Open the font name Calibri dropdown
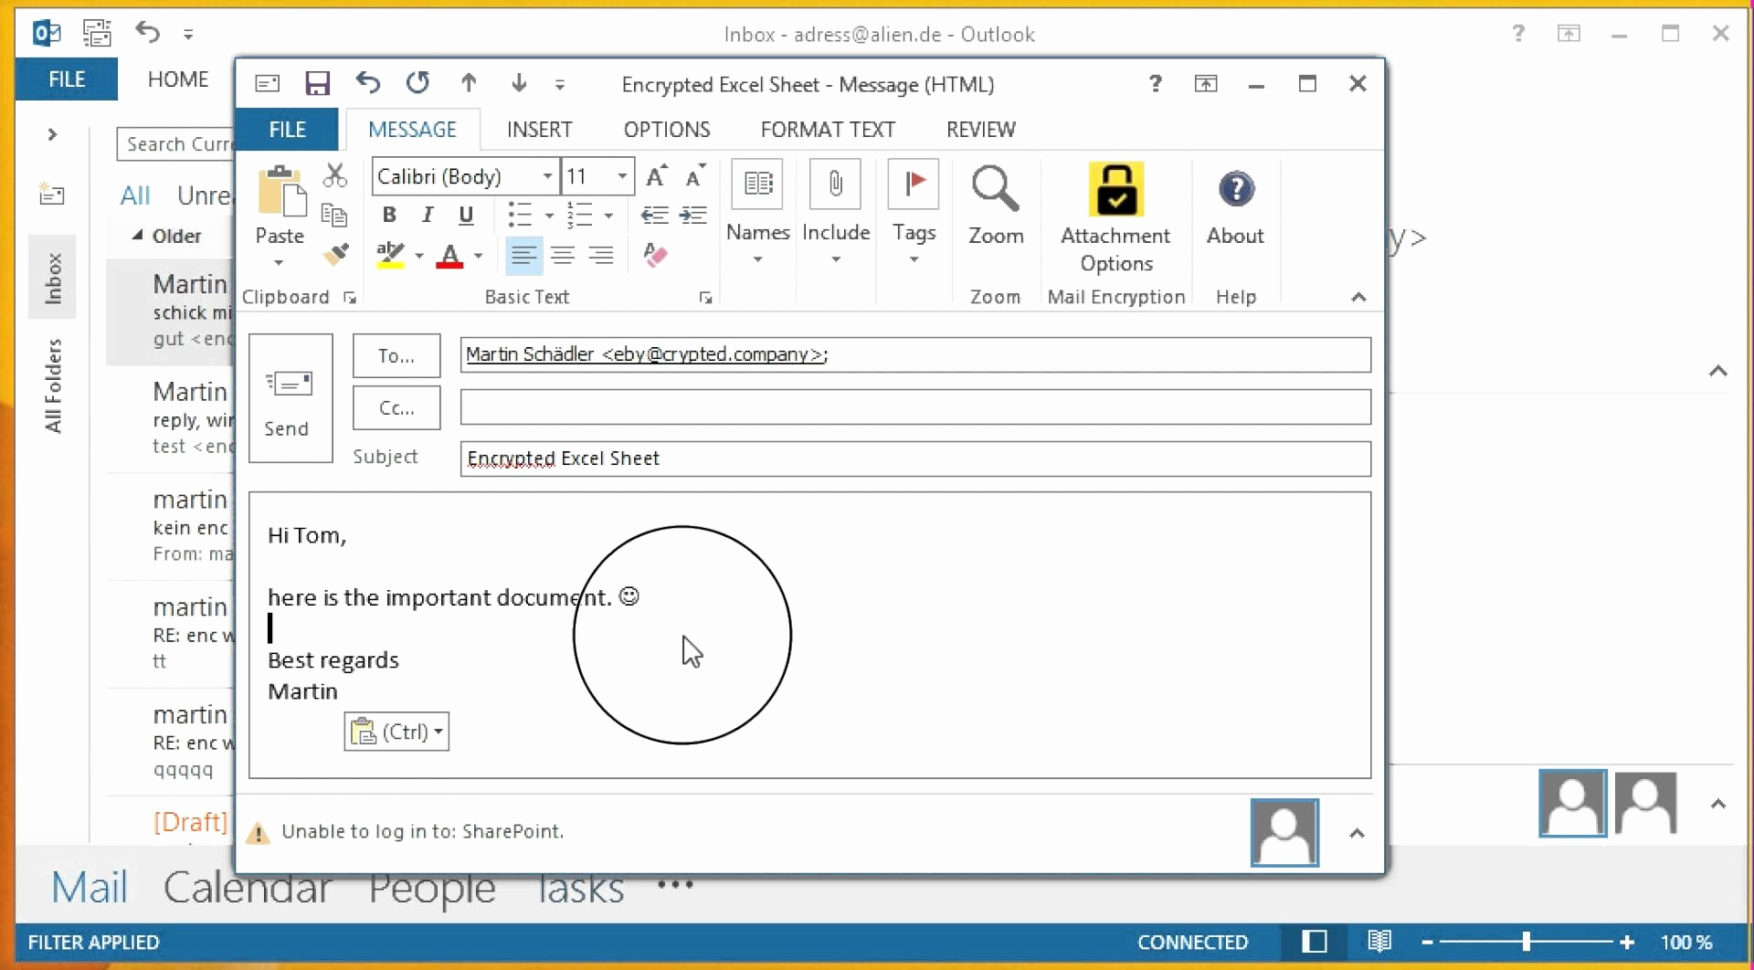The image size is (1754, 970). [x=547, y=177]
